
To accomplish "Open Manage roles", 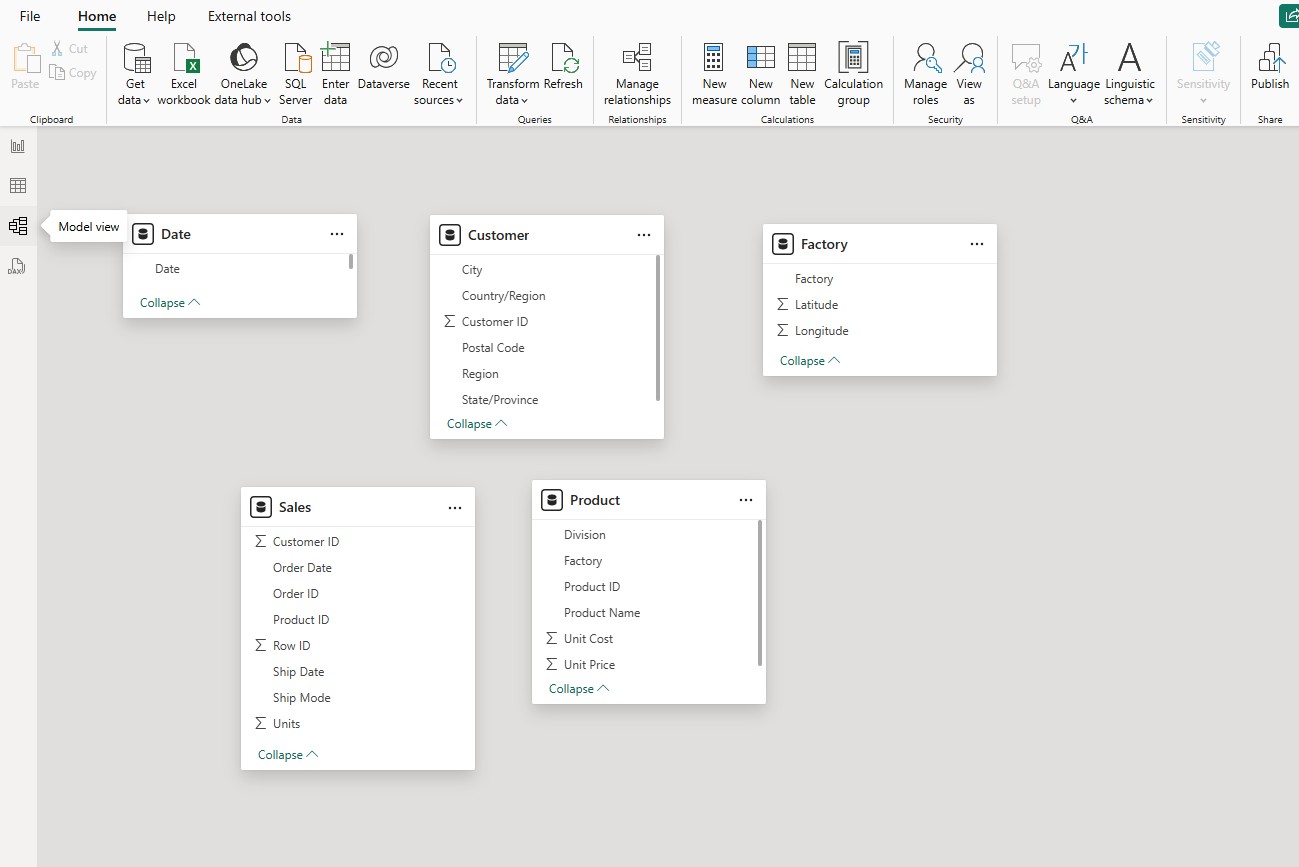I will [x=926, y=74].
